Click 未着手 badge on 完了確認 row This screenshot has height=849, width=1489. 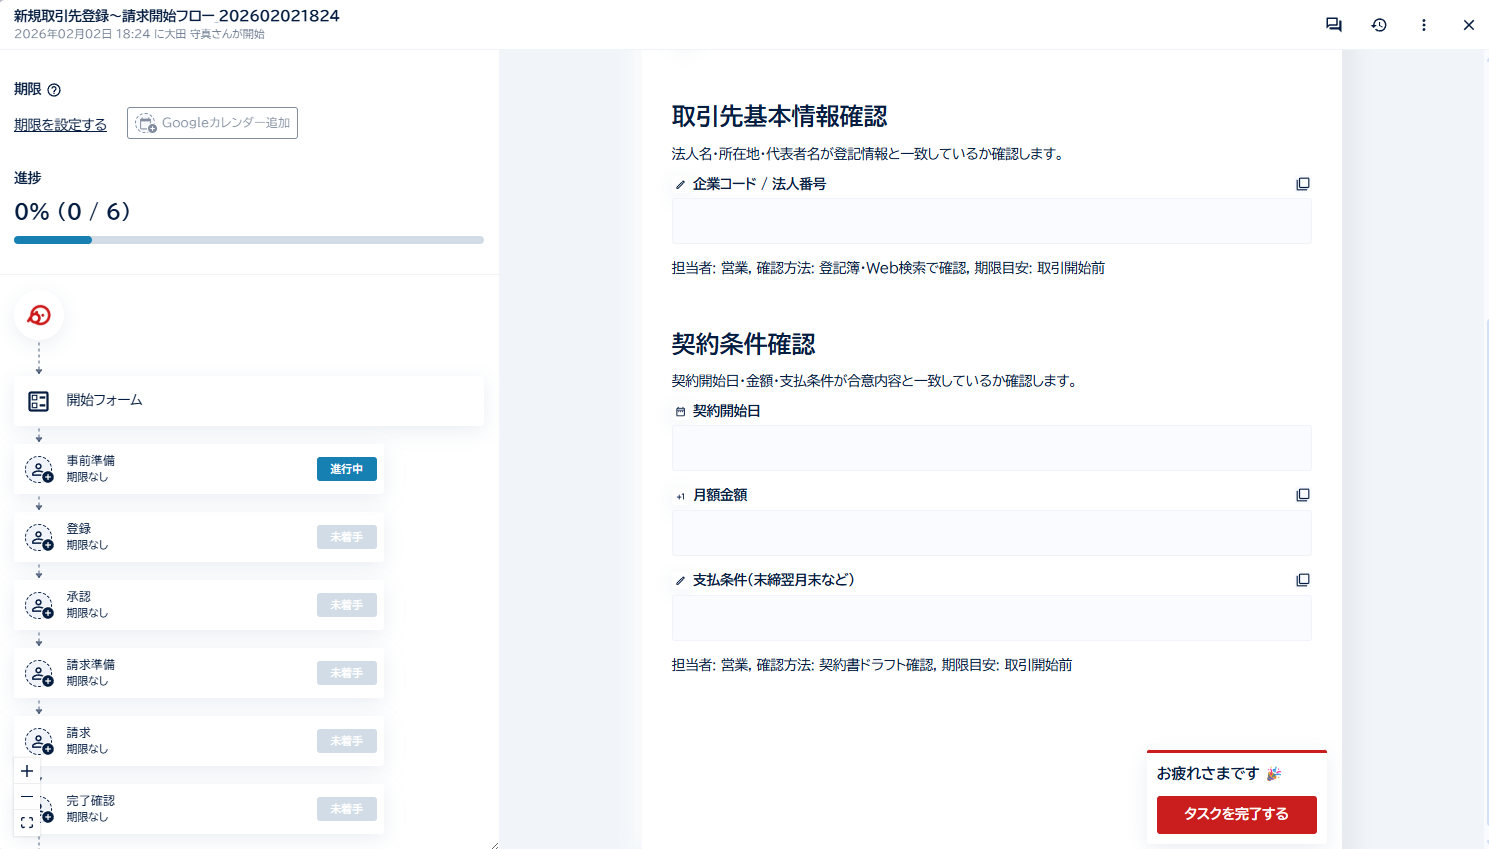click(x=347, y=809)
